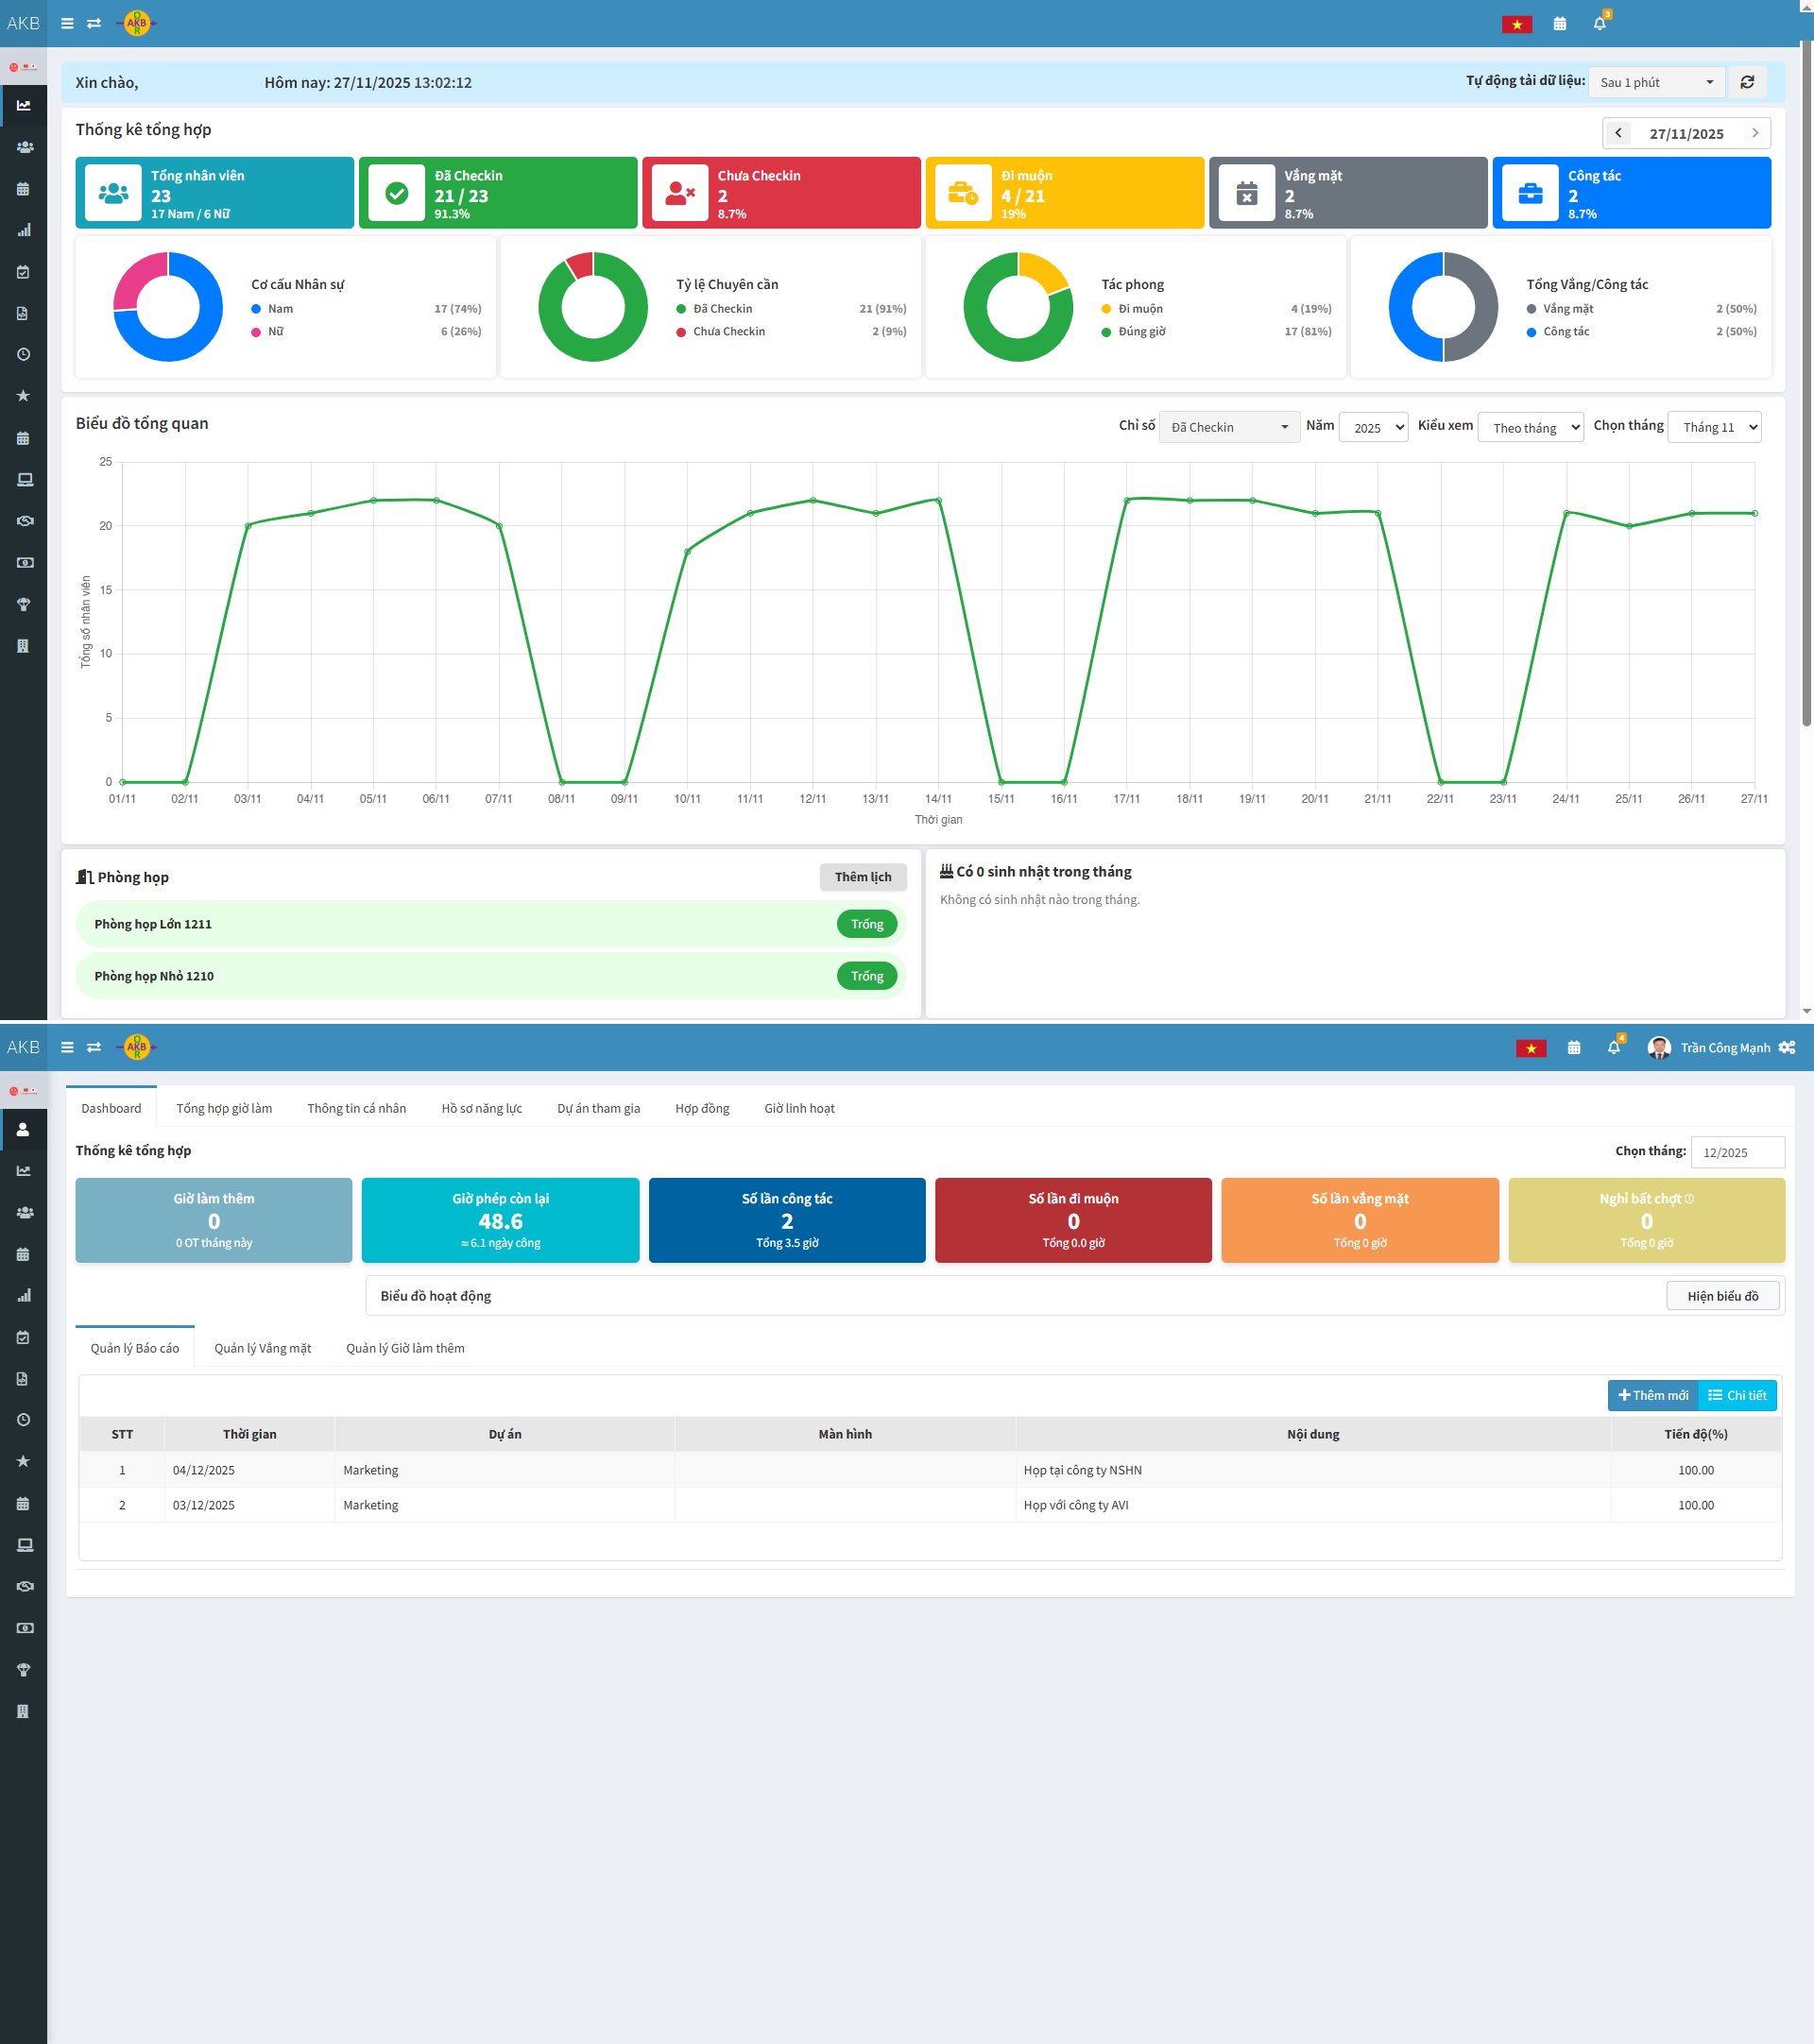
Task: Click the refresh data icon button
Action: (1747, 82)
